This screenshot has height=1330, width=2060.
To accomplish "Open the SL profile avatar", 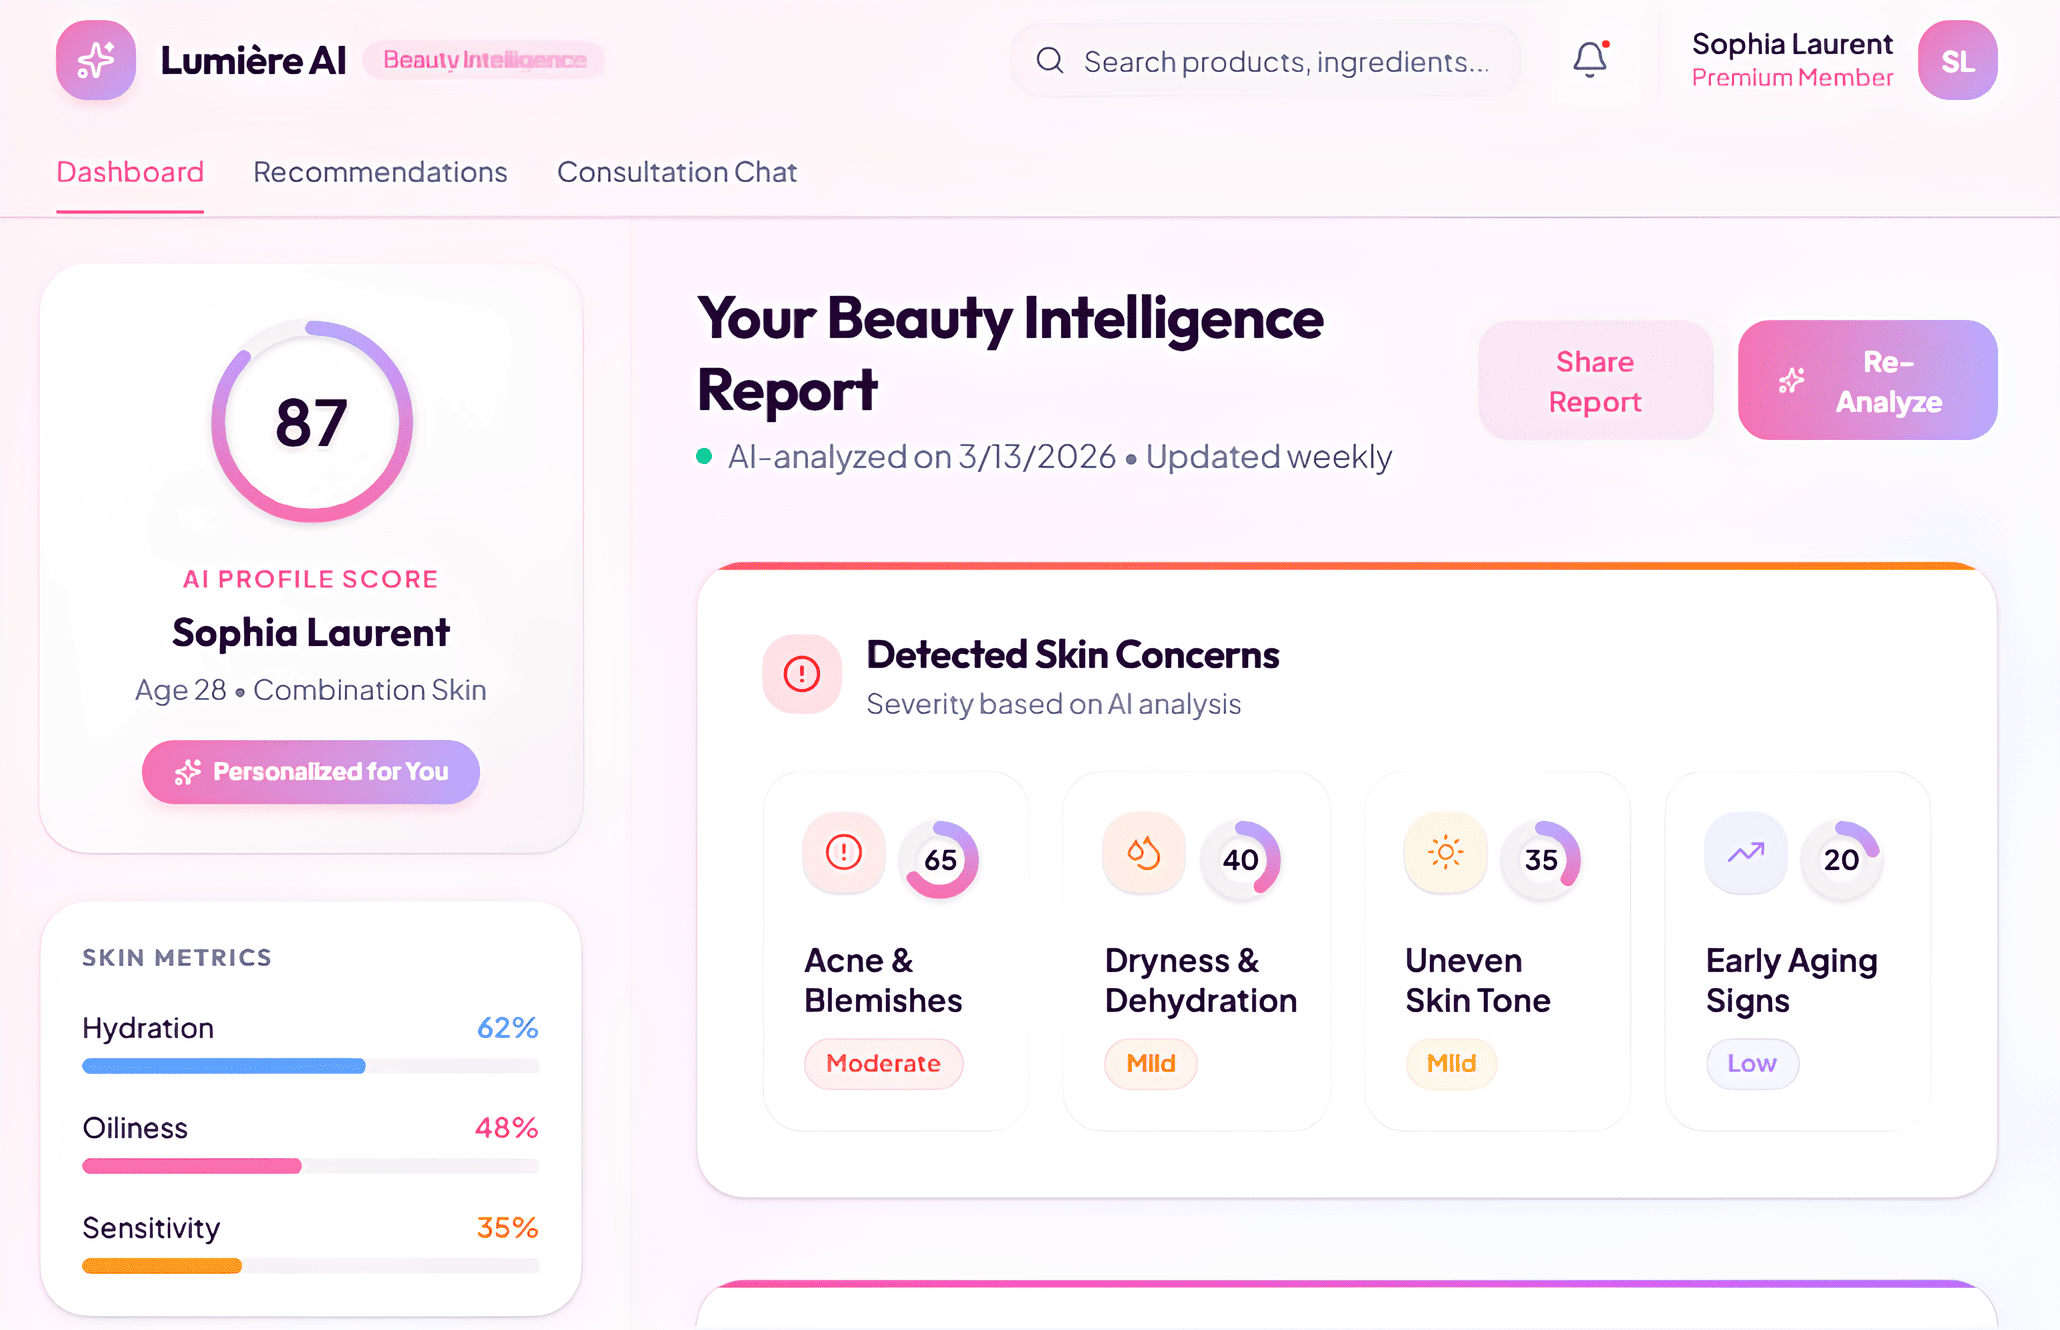I will 1955,60.
